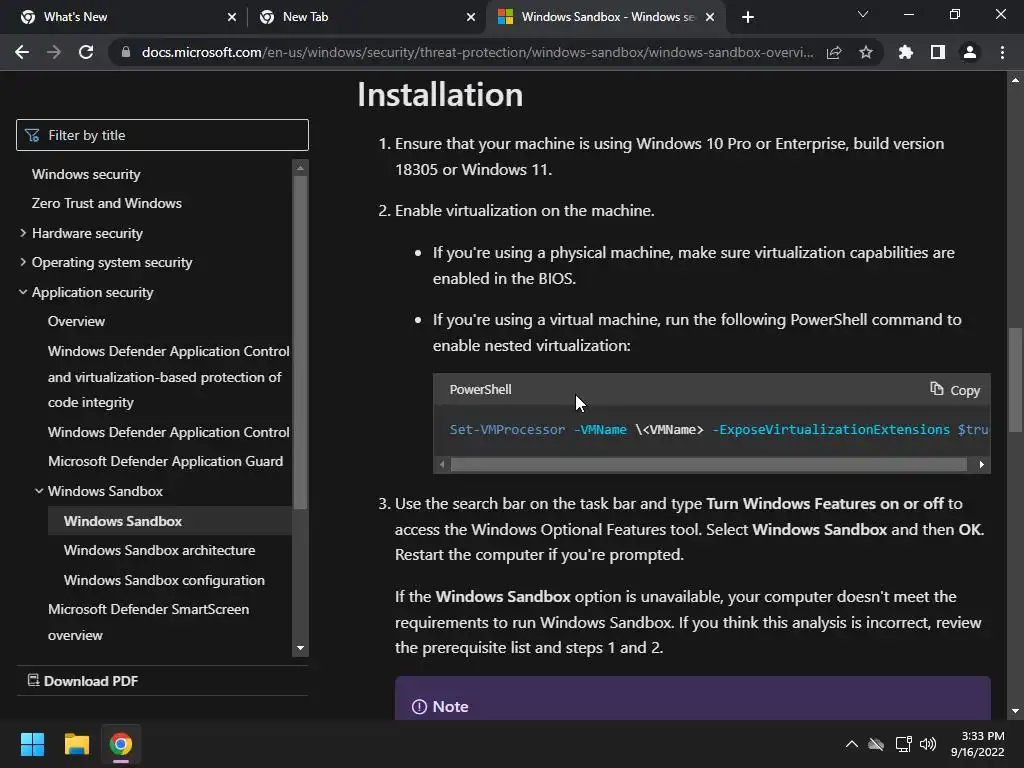Open Windows Sandbox configuration
This screenshot has height=768, width=1024.
click(x=164, y=580)
